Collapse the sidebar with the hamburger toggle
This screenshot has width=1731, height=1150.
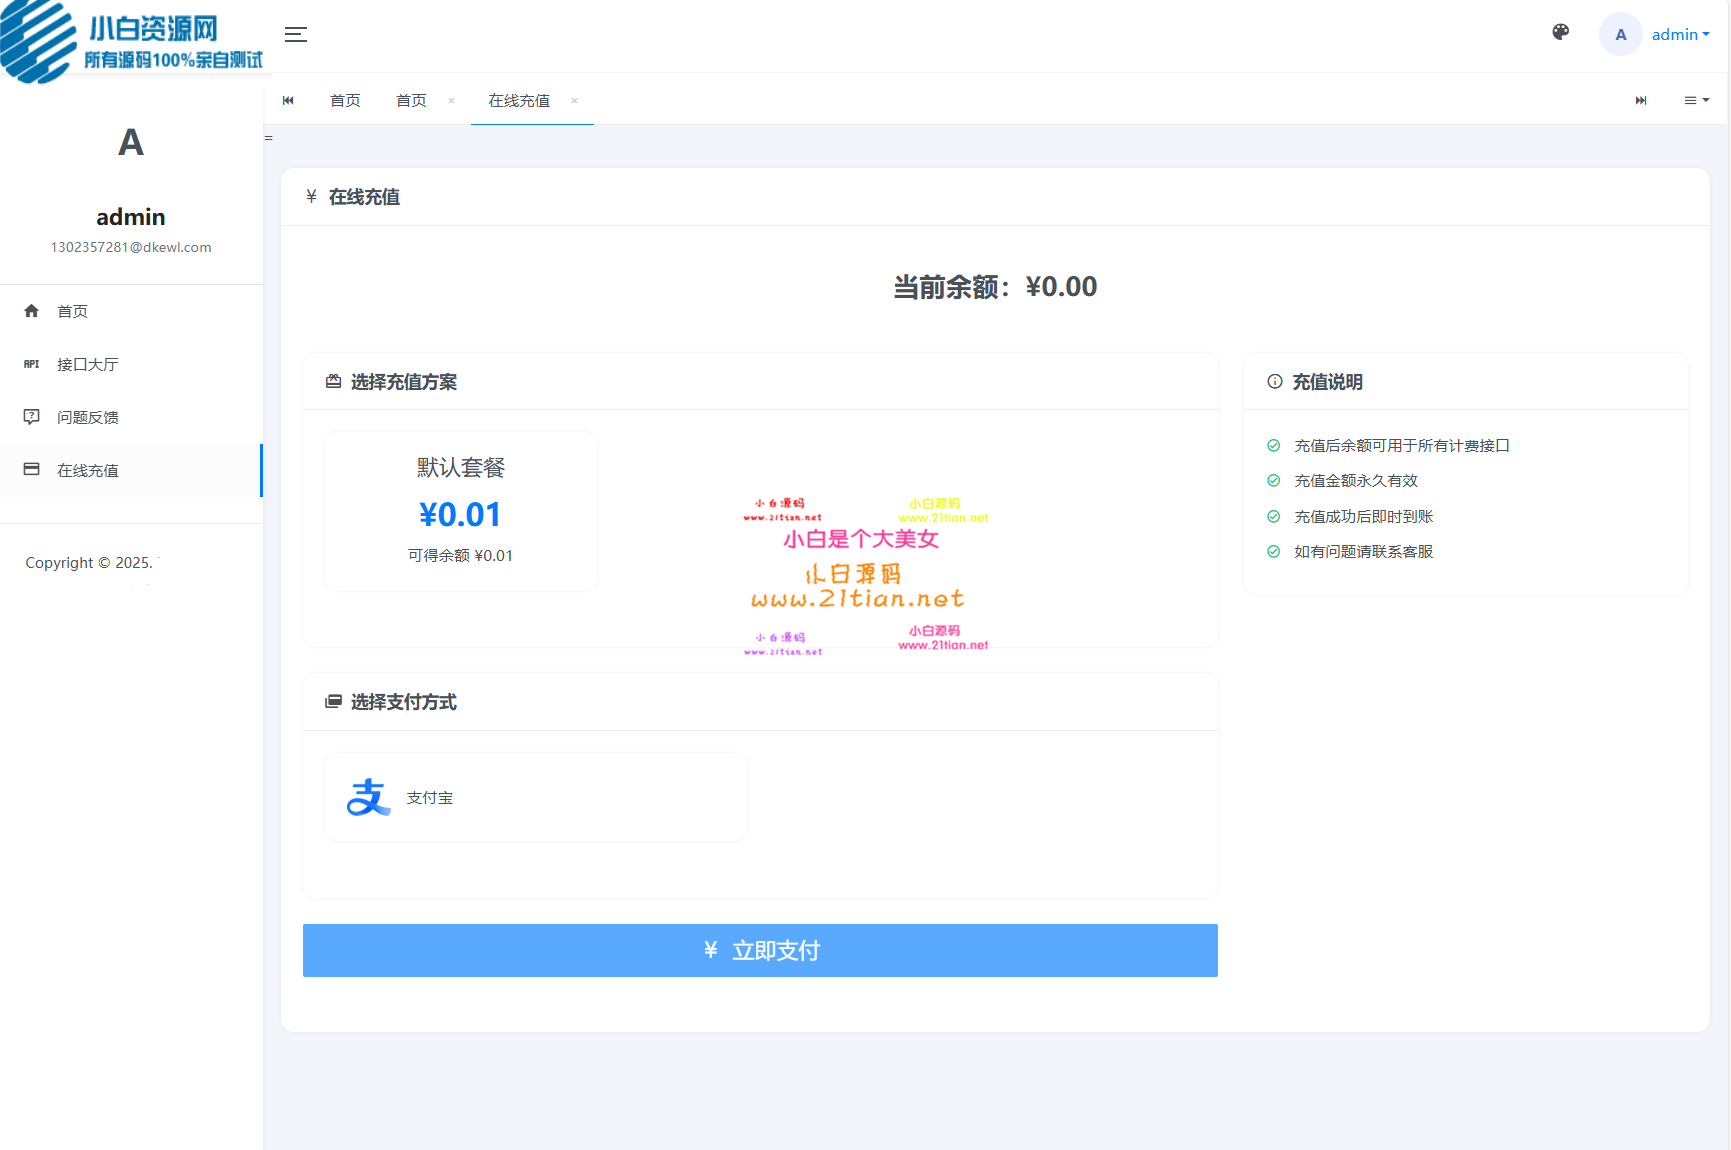pyautogui.click(x=296, y=34)
